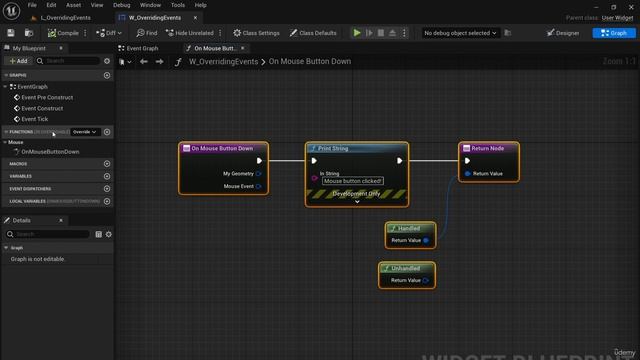The width and height of the screenshot is (640, 360).
Task: Expand Print String advanced options
Action: click(357, 202)
